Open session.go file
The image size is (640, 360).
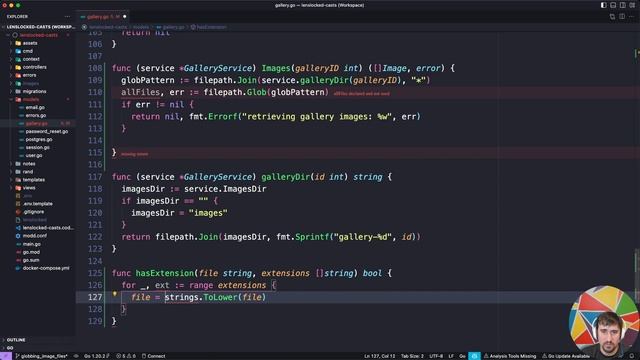[x=38, y=147]
